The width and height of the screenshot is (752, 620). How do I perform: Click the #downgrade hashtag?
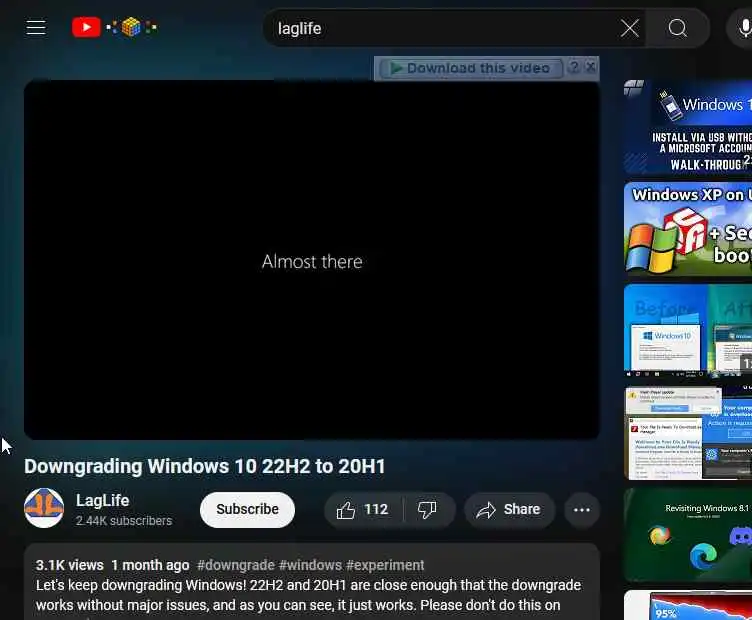(235, 565)
